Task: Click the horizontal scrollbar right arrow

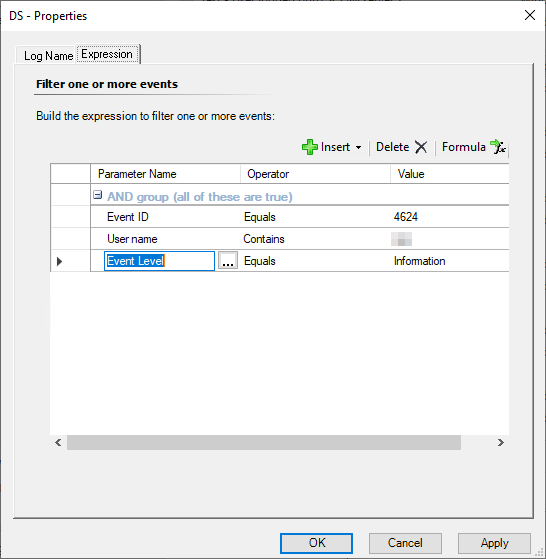Action: pos(501,442)
